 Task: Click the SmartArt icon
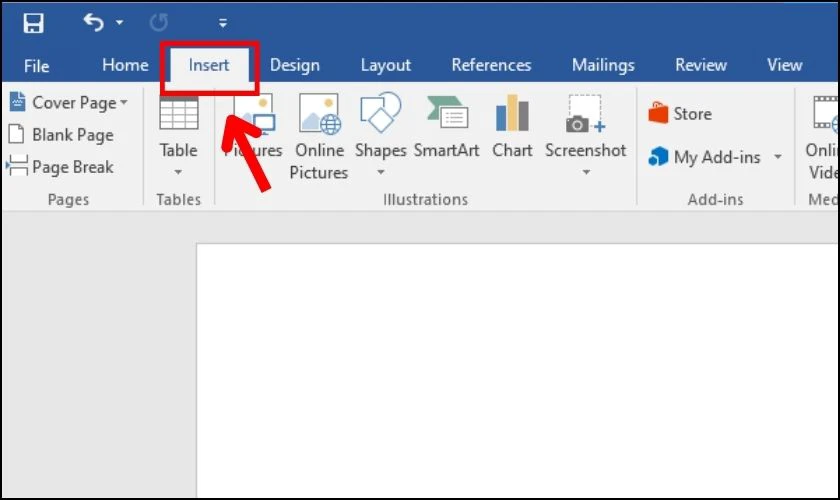pyautogui.click(x=447, y=113)
